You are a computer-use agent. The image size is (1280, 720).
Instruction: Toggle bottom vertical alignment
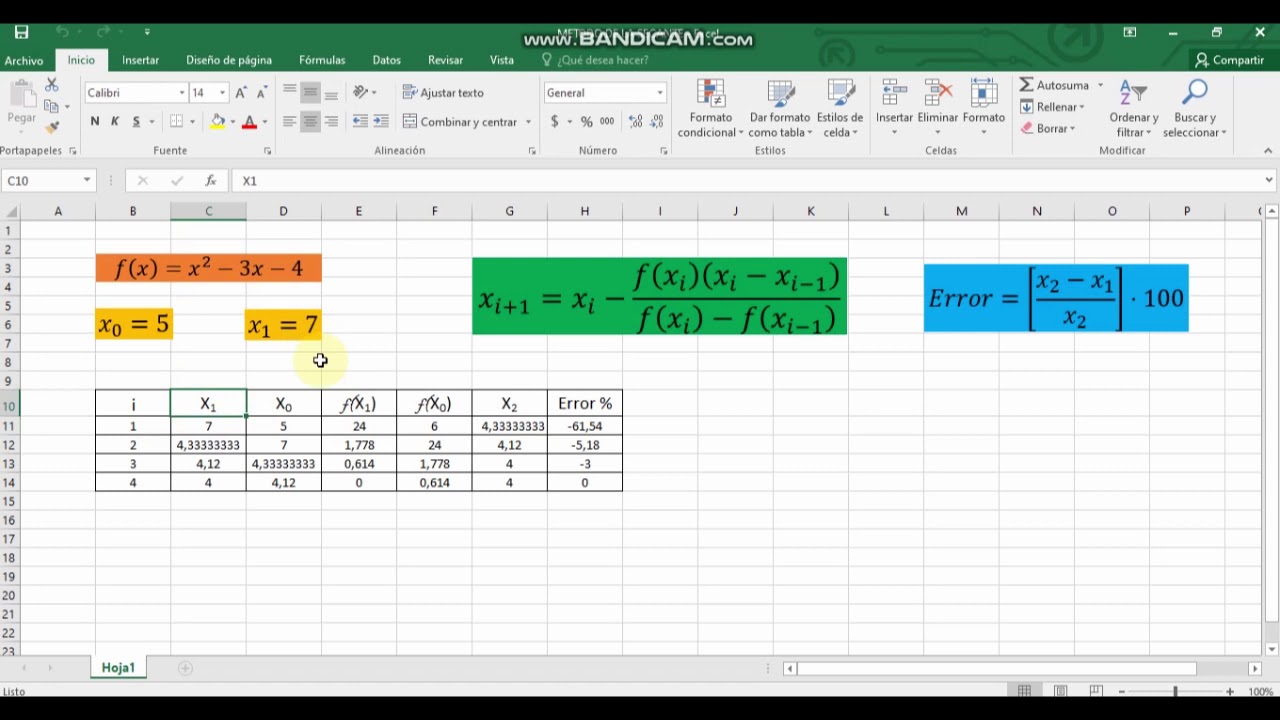pos(331,93)
